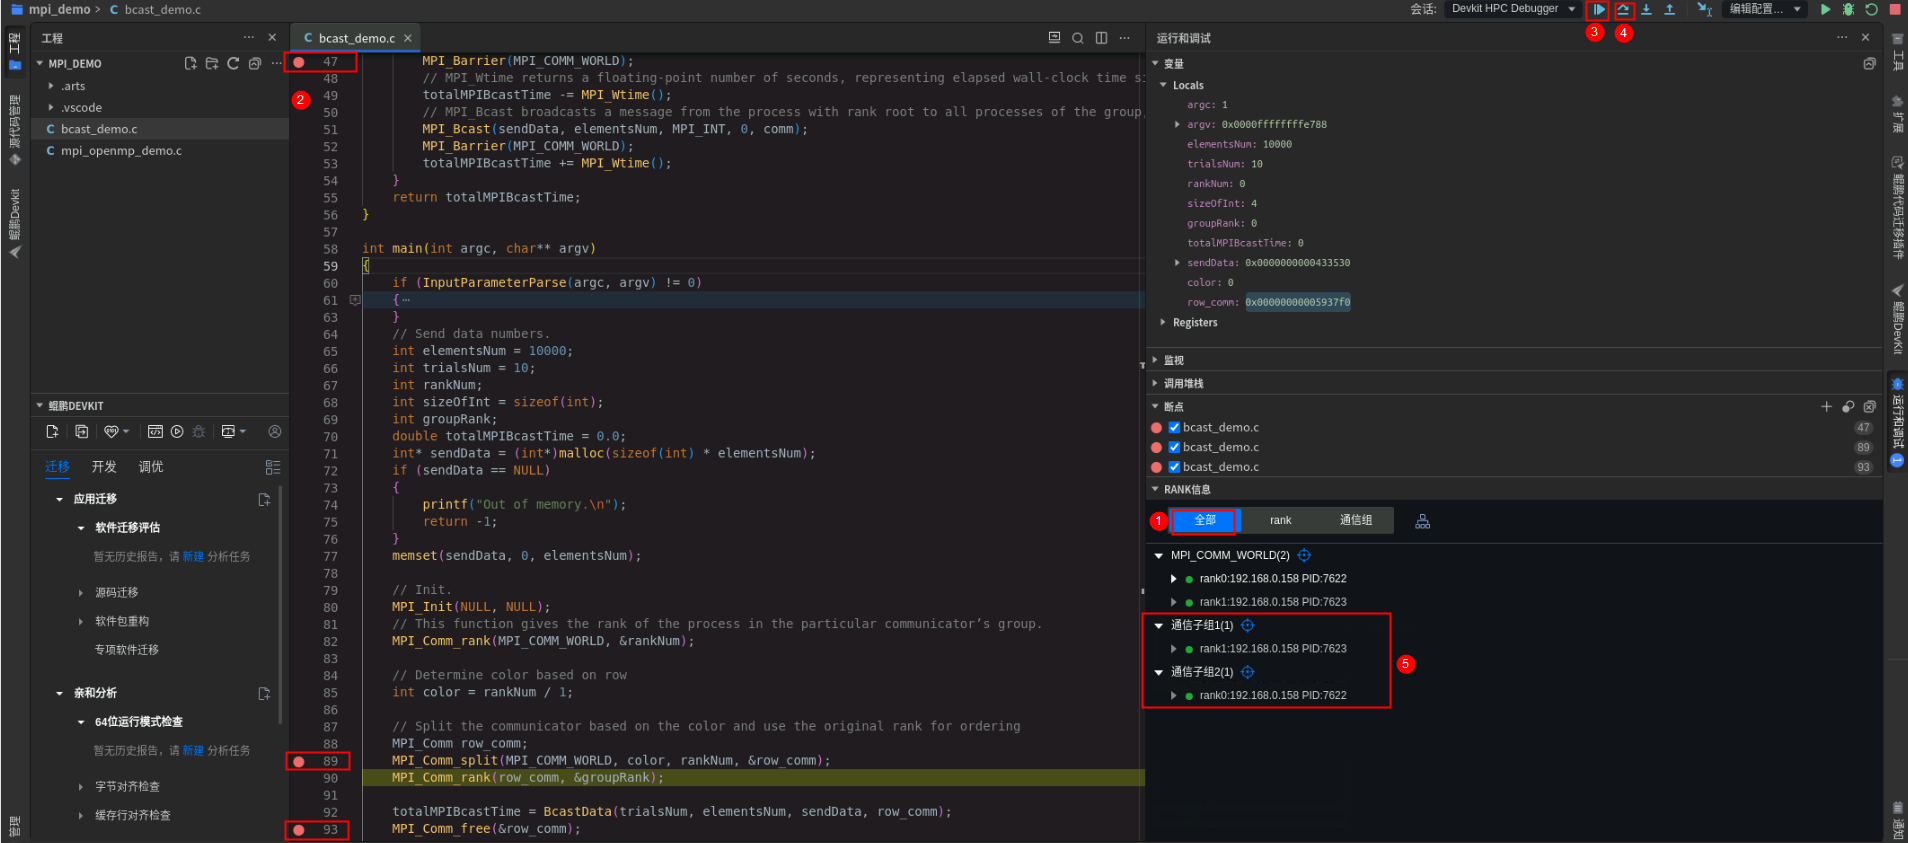This screenshot has width=1908, height=843.
Task: Select the rank tab in RANK信息
Action: (x=1281, y=520)
